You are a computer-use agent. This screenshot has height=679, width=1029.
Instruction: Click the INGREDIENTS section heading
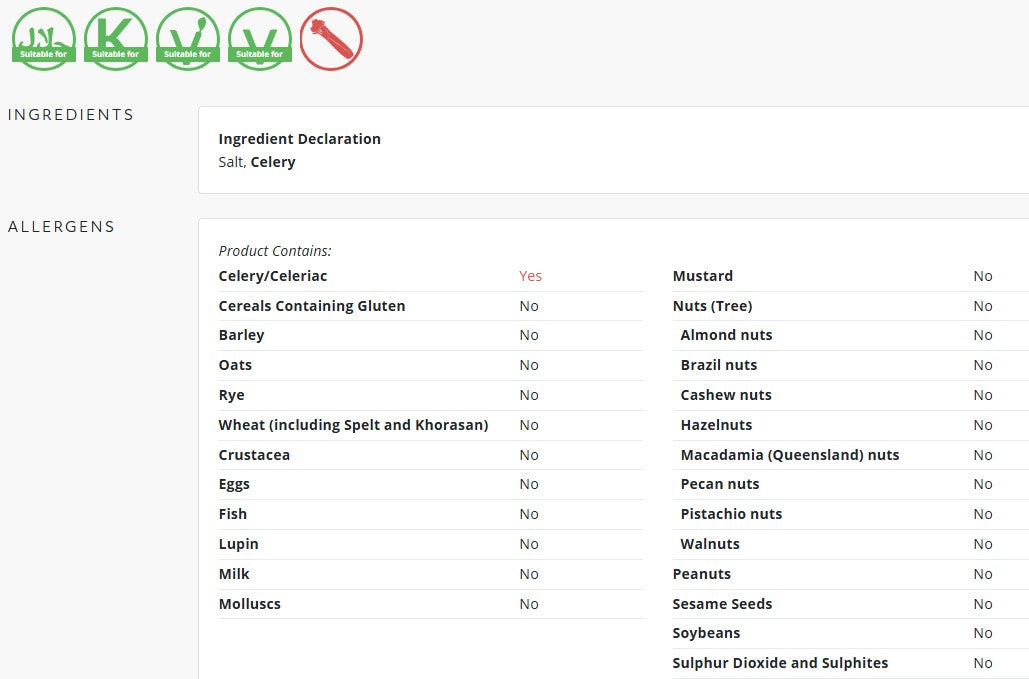(x=71, y=115)
